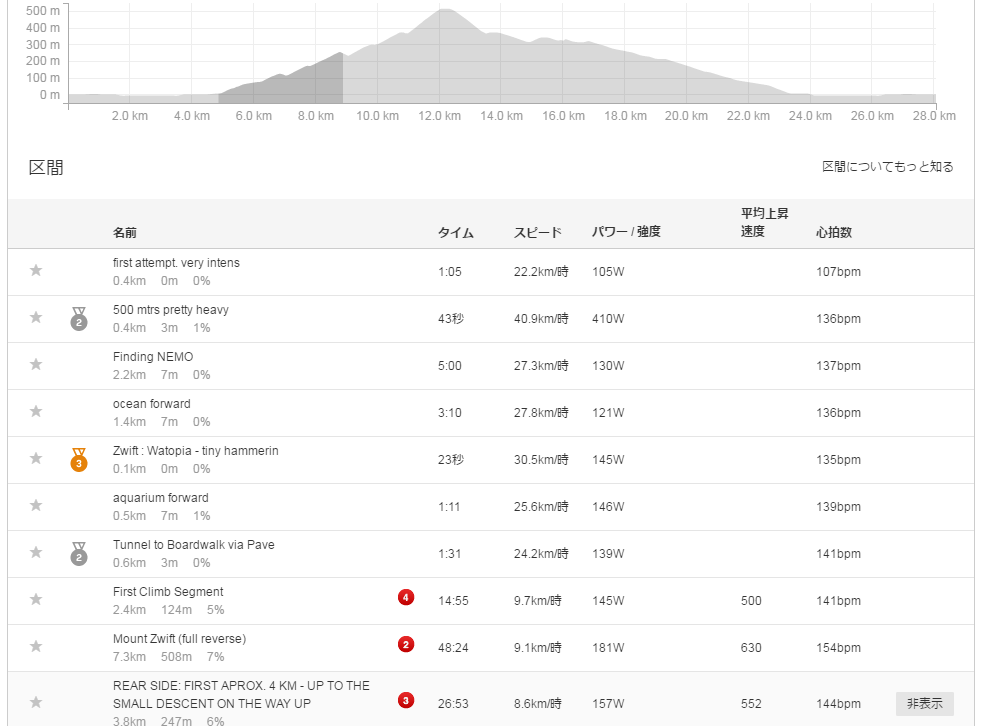Click the '区間' section heading
Image resolution: width=1008 pixels, height=726 pixels.
click(46, 167)
